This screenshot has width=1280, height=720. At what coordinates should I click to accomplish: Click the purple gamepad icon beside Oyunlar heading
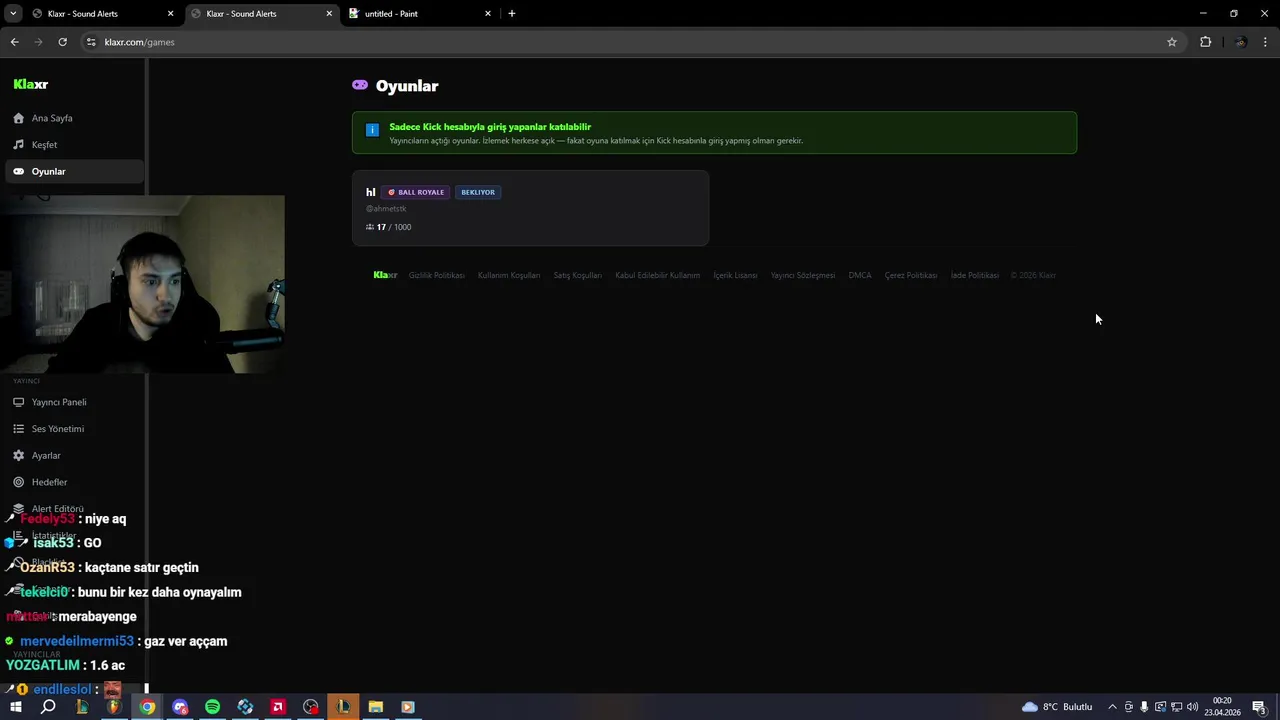click(360, 85)
